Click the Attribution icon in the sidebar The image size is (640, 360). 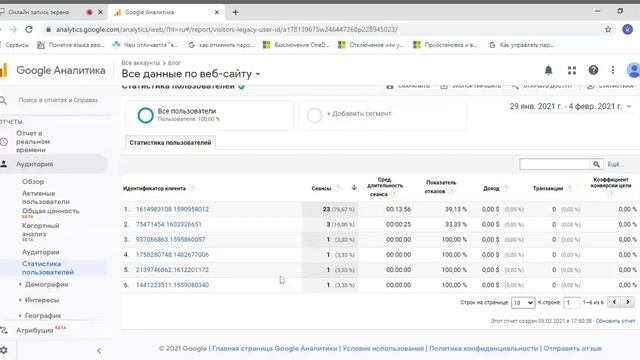[x=4, y=330]
